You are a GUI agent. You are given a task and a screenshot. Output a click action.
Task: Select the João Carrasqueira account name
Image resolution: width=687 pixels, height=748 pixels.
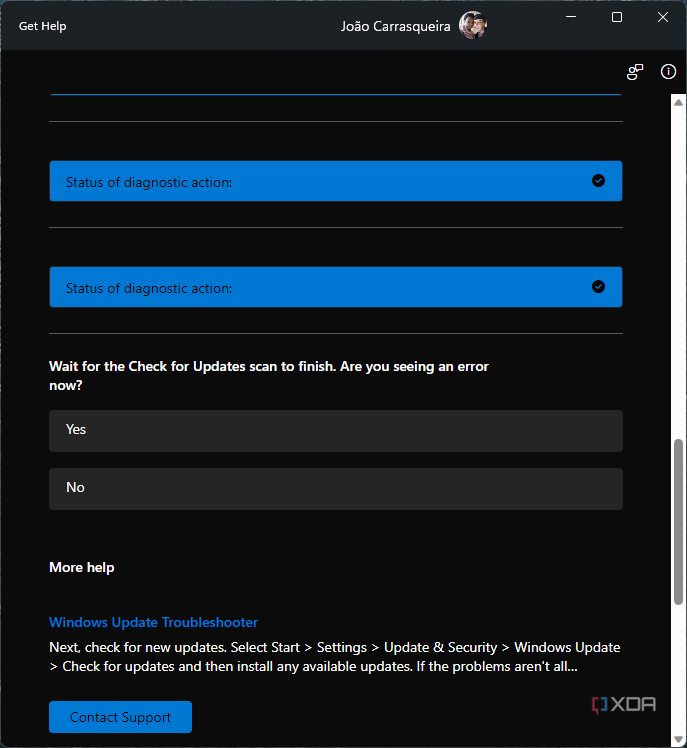pyautogui.click(x=396, y=26)
